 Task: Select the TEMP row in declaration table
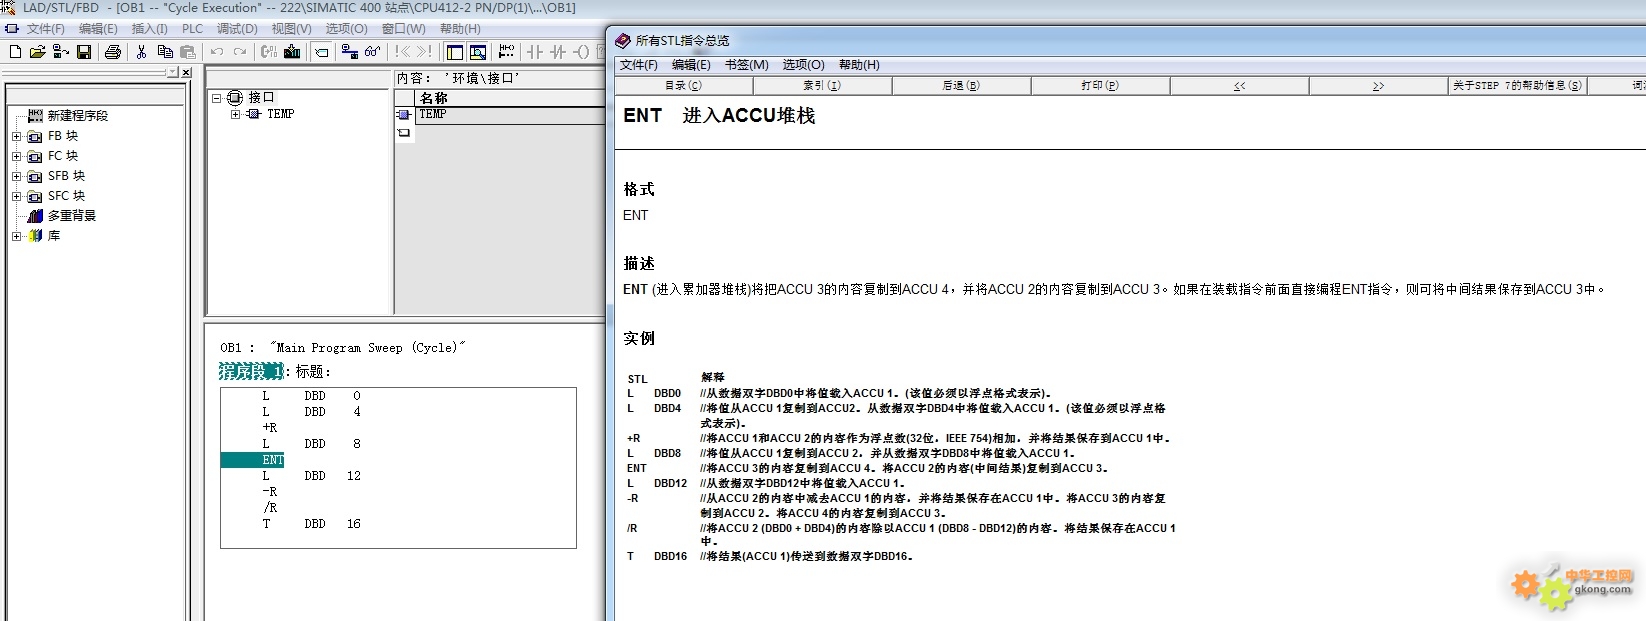click(510, 115)
